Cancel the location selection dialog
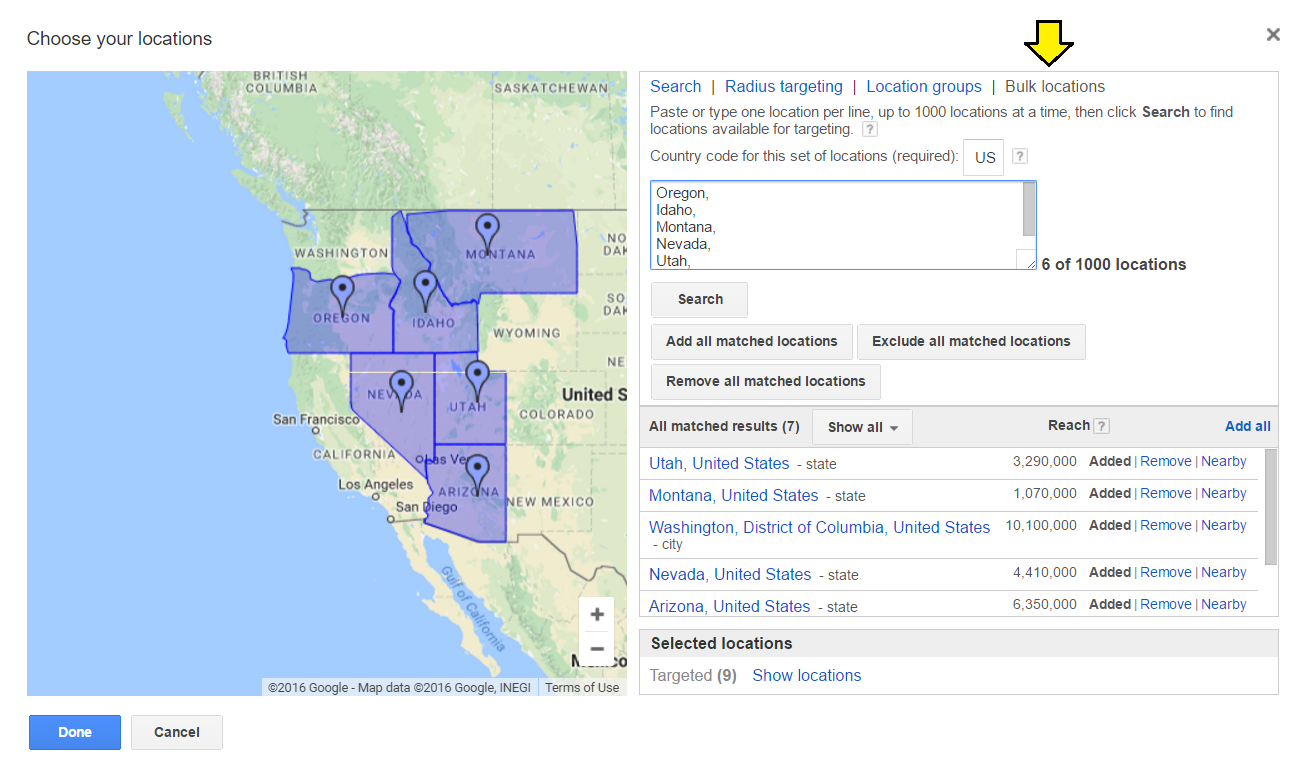 [x=177, y=732]
